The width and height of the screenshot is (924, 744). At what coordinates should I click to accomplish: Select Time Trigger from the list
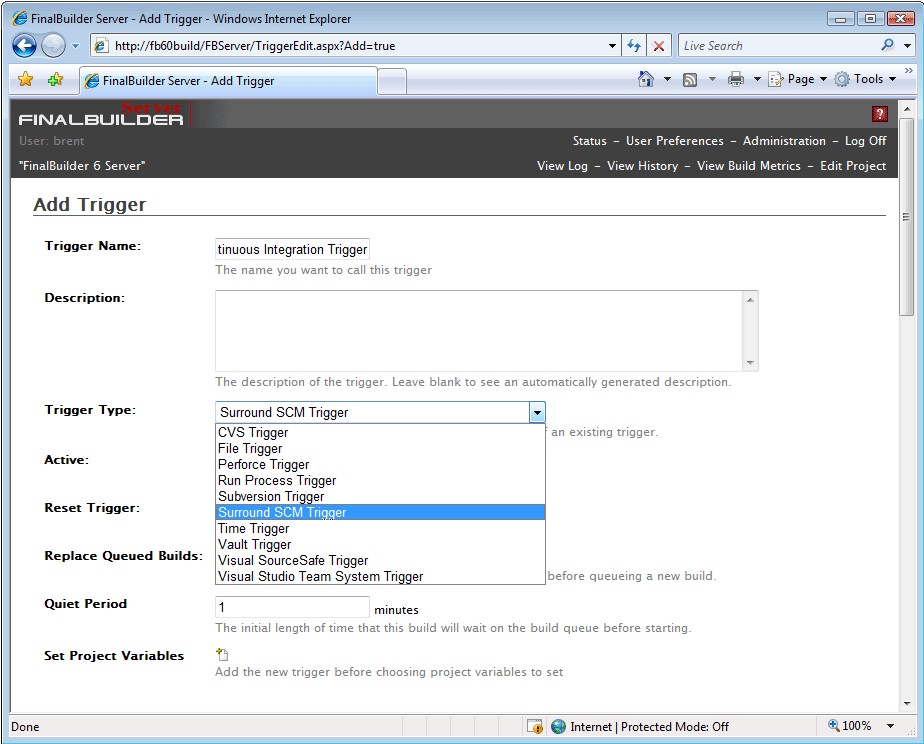tap(380, 528)
